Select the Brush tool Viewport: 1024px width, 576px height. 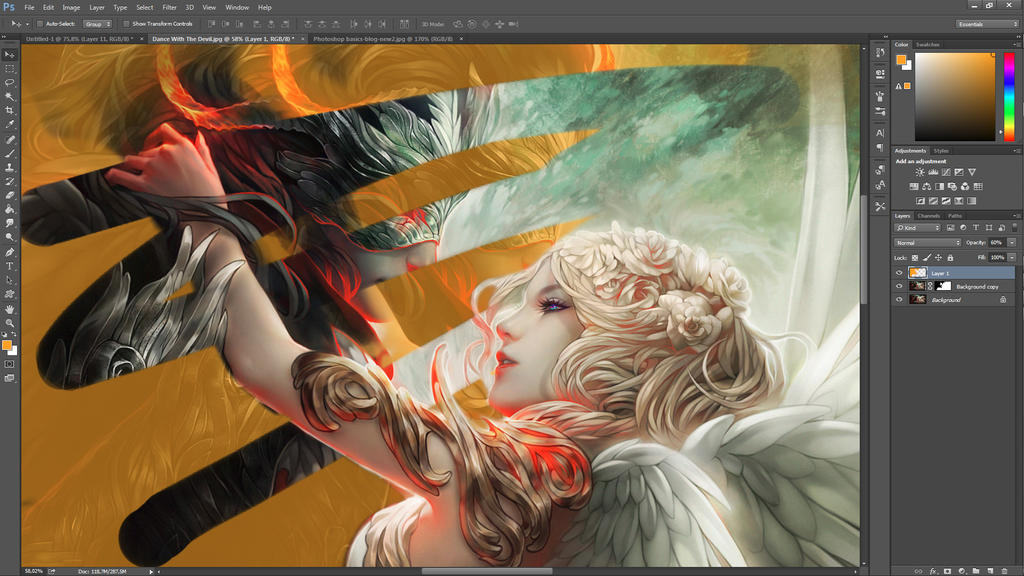pos(9,153)
